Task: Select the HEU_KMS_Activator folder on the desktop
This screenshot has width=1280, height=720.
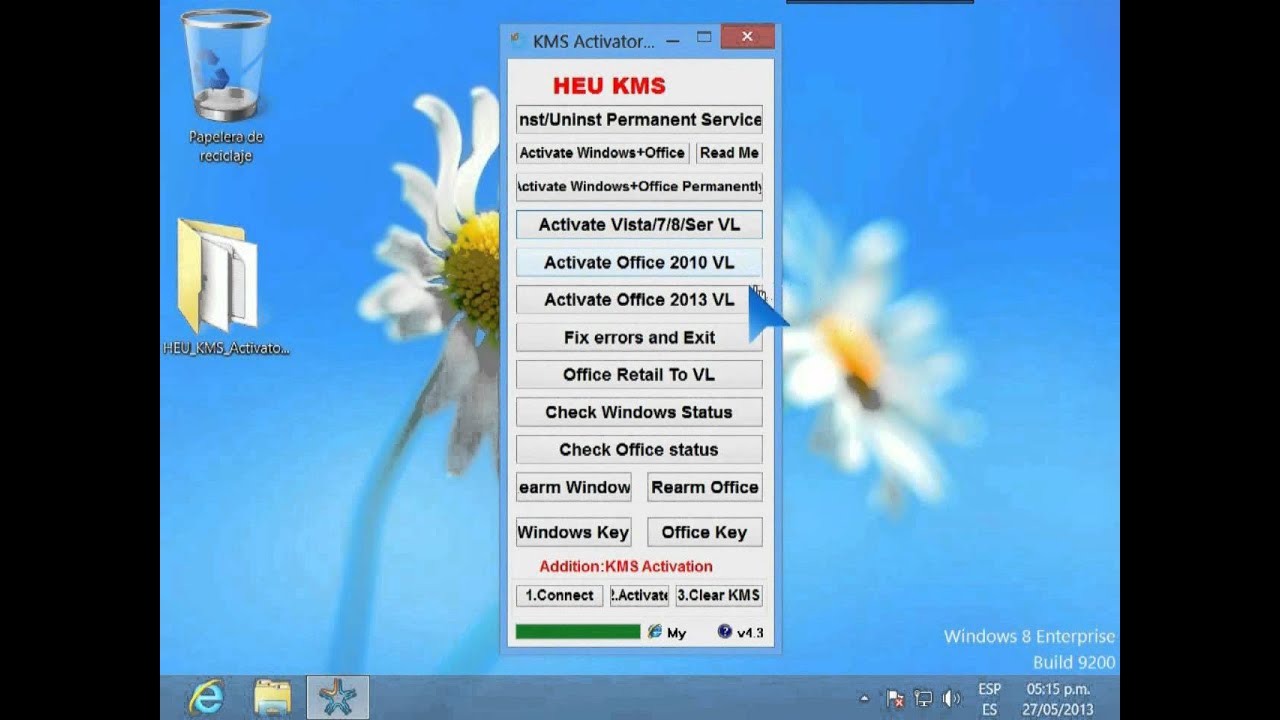Action: coord(226,288)
